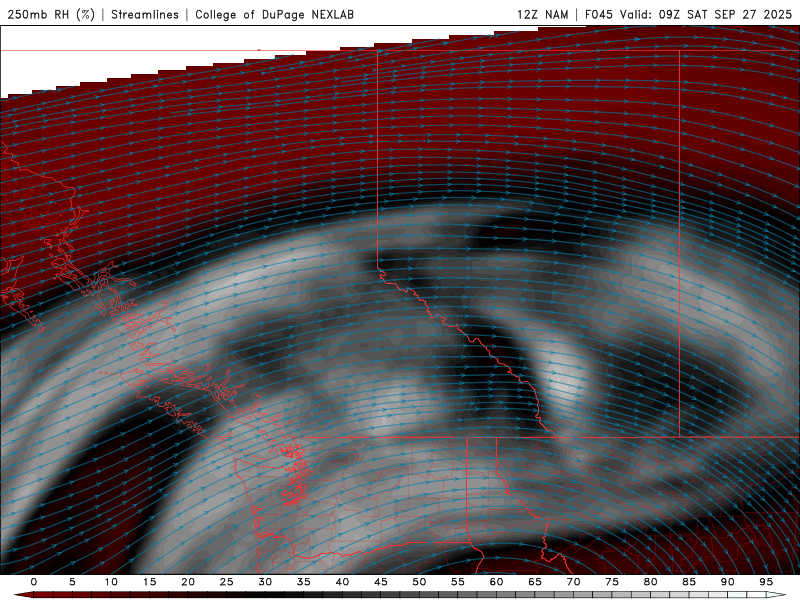Click the 70 label on the legend
800x600 pixels.
click(573, 582)
